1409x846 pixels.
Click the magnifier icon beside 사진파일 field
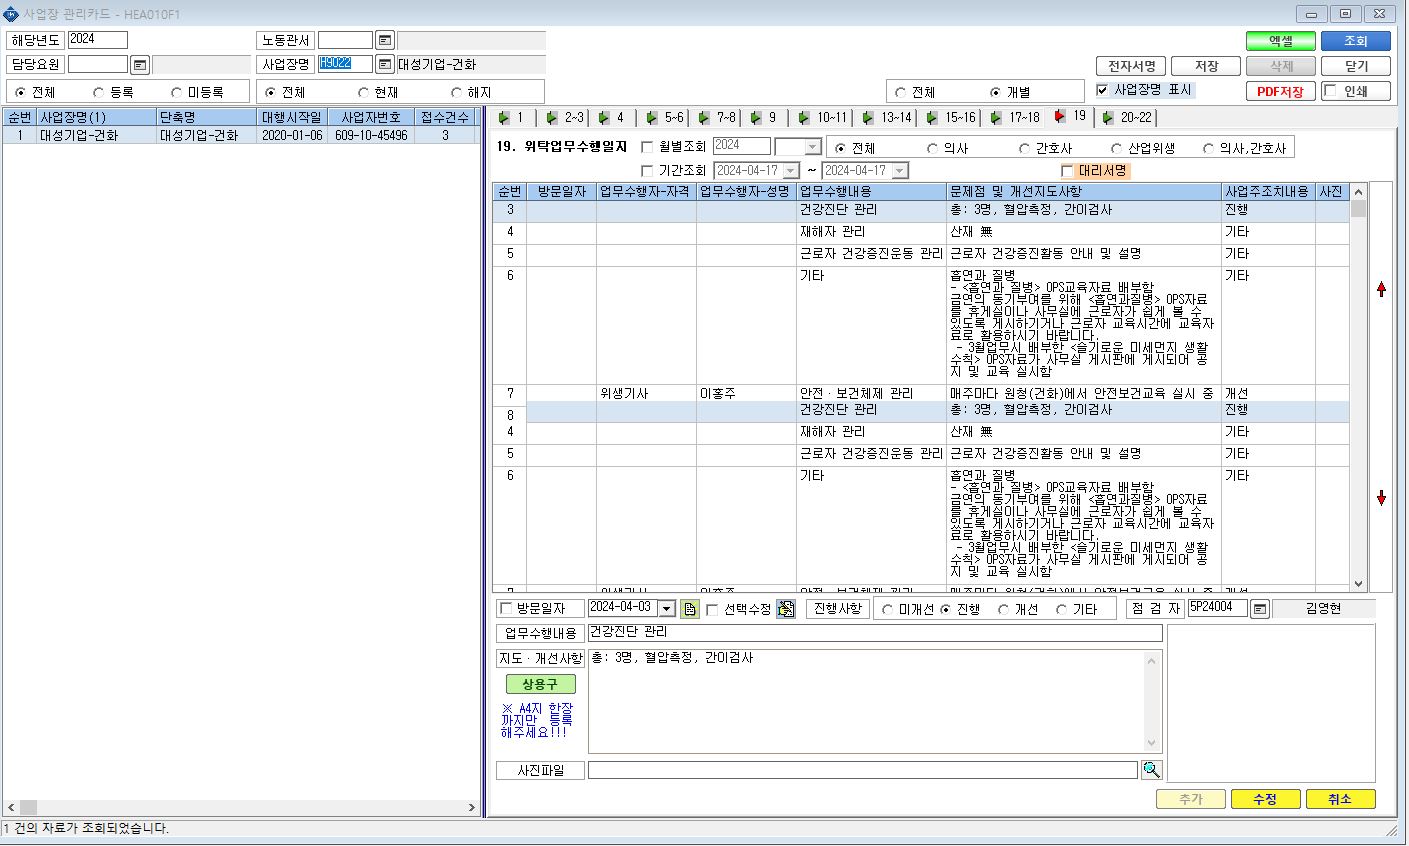tap(1152, 770)
